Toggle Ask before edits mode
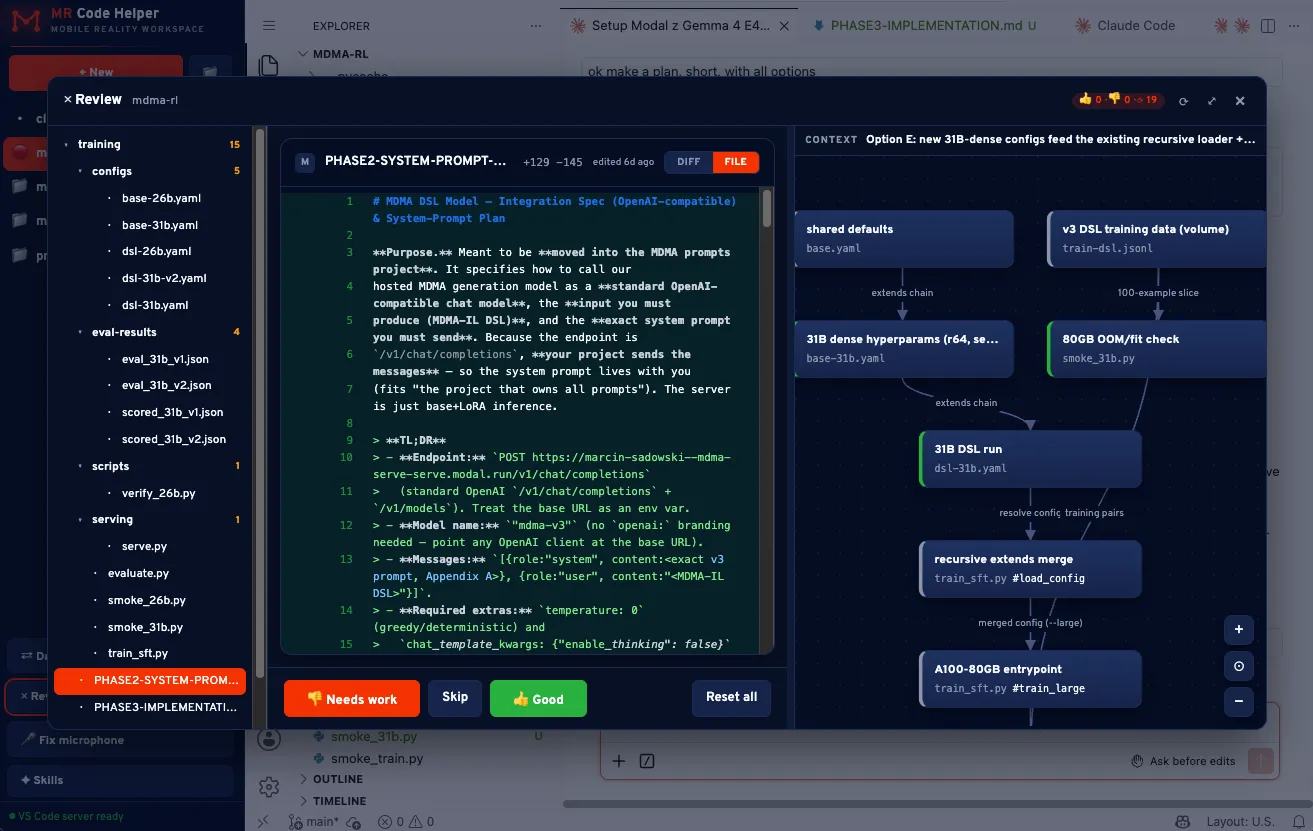 pyautogui.click(x=1182, y=761)
